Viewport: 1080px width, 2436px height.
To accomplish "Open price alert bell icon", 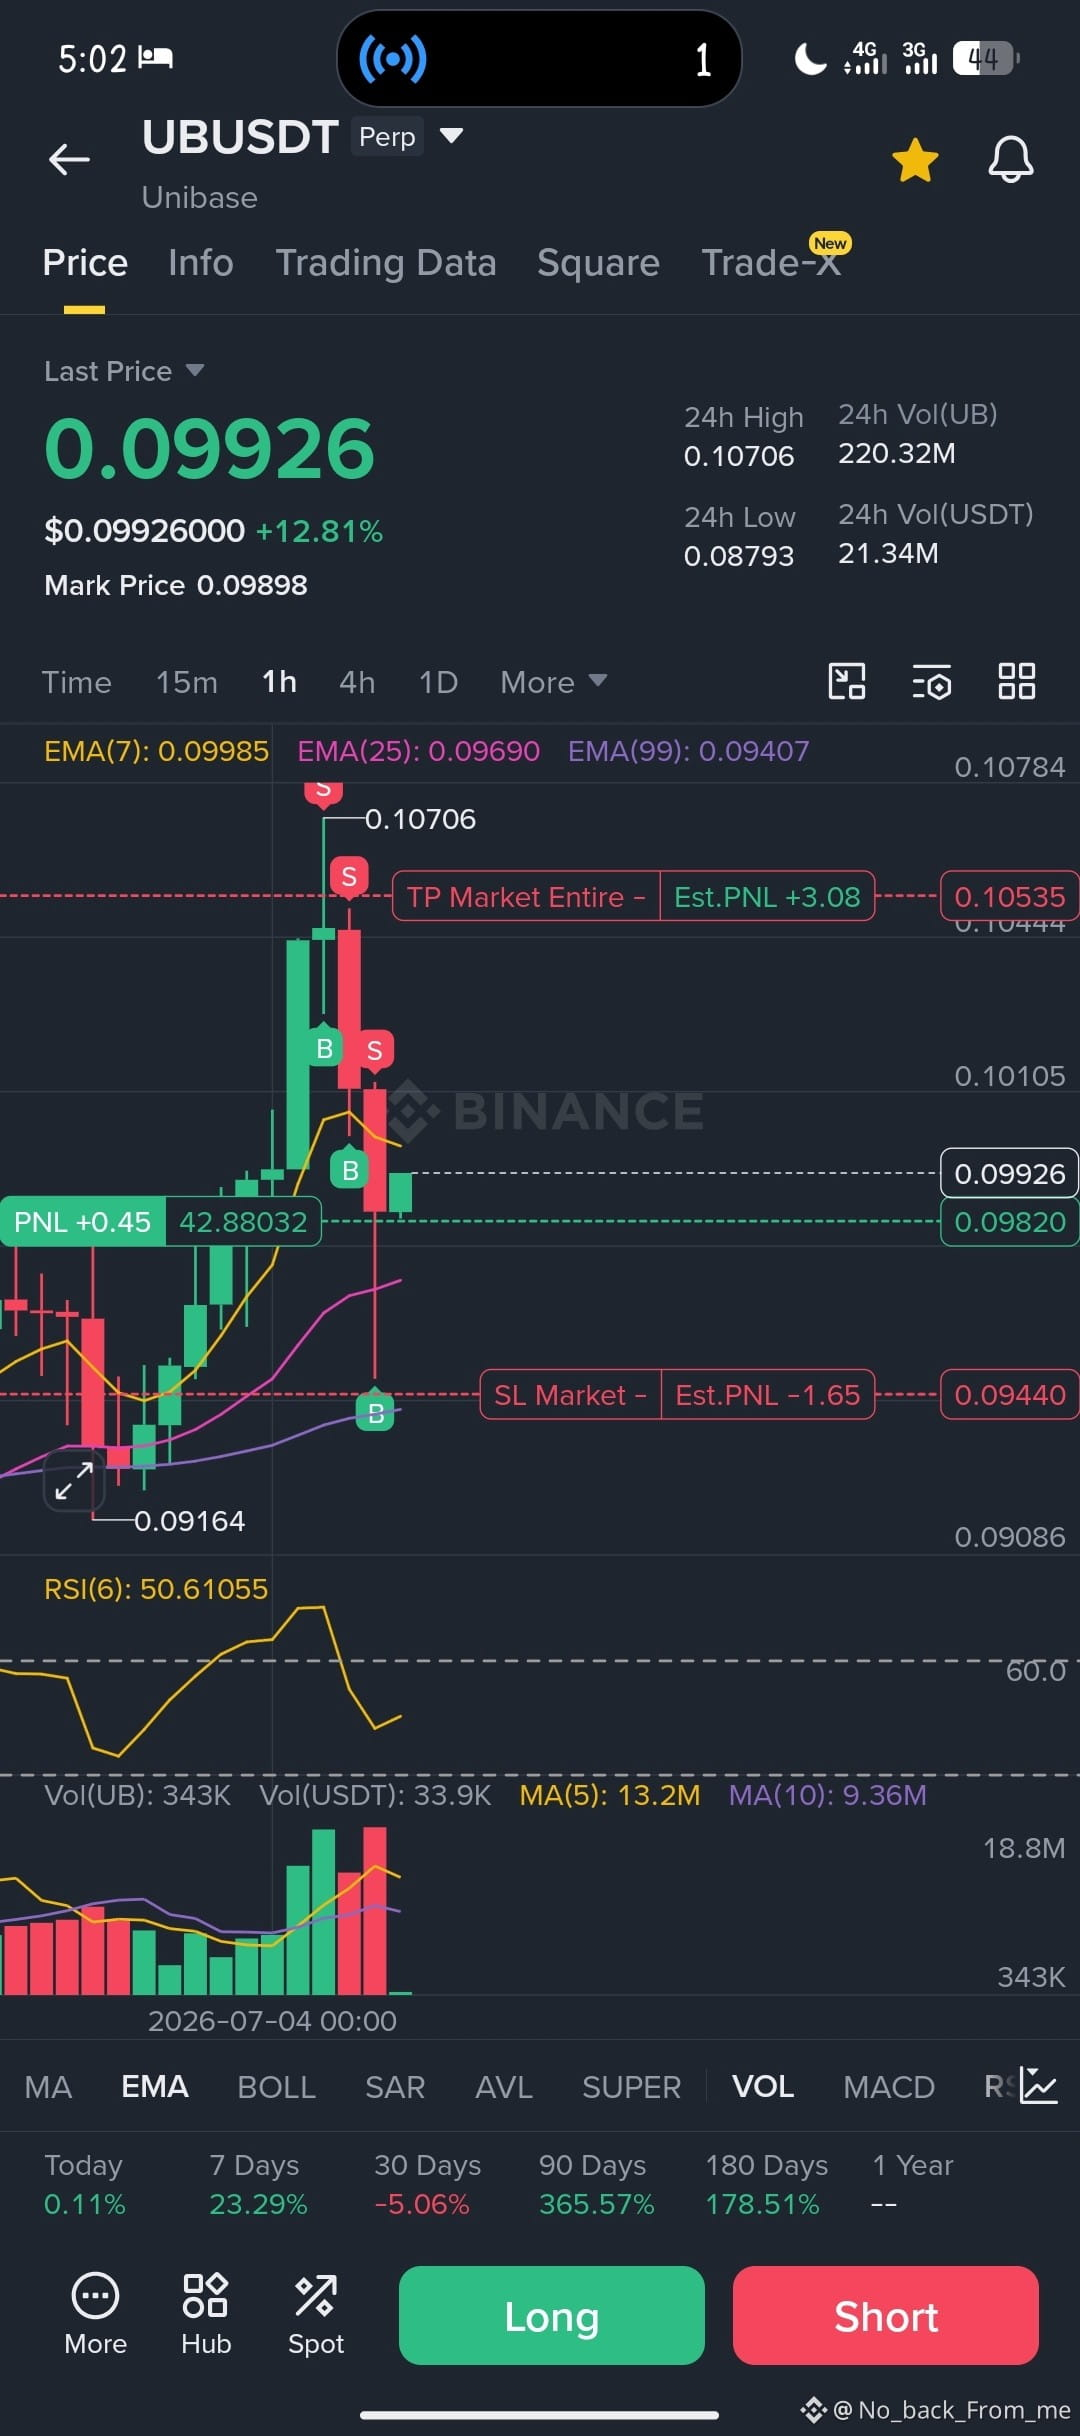I will click(1011, 159).
